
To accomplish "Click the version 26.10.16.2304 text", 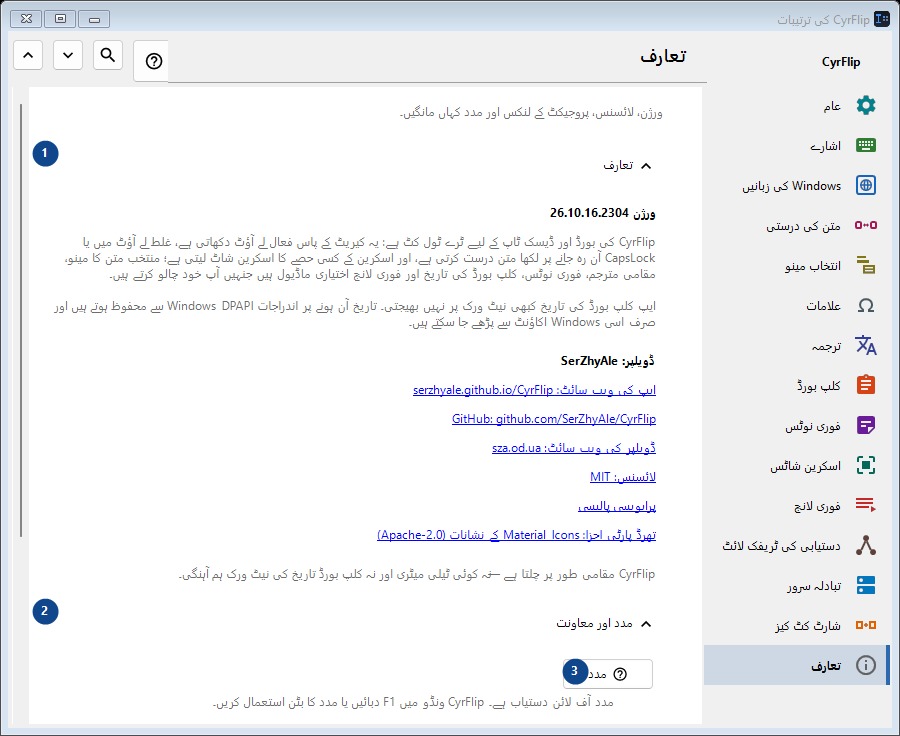I will pos(603,214).
